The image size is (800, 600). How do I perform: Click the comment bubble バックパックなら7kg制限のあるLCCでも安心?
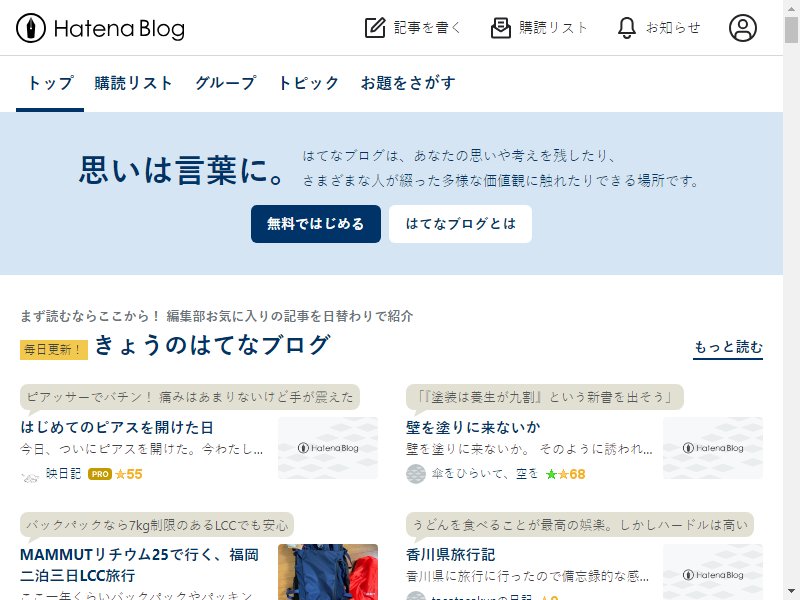(x=157, y=524)
